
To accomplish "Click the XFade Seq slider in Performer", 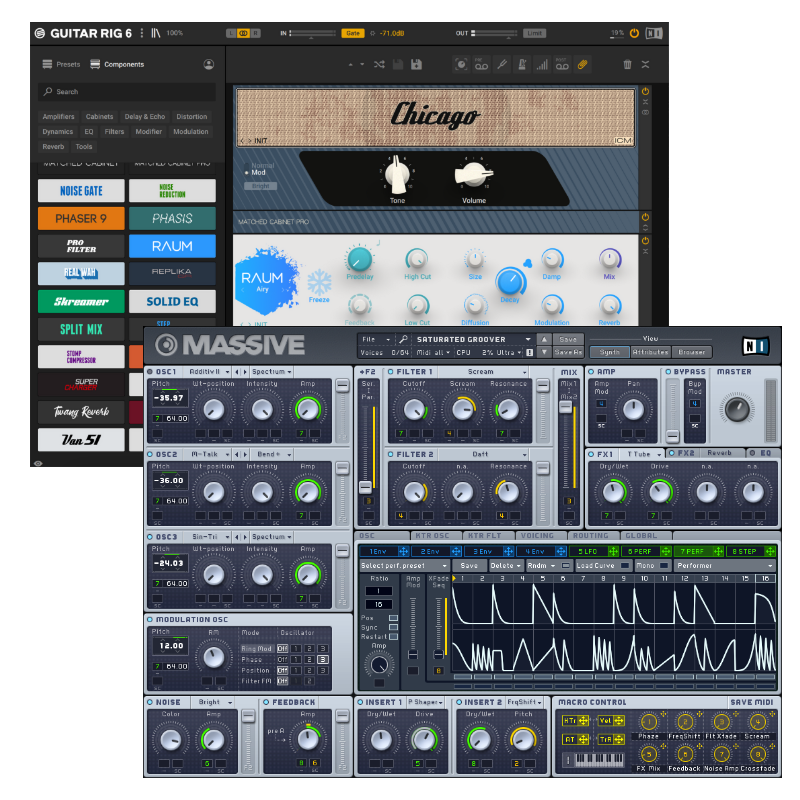I will tap(438, 655).
